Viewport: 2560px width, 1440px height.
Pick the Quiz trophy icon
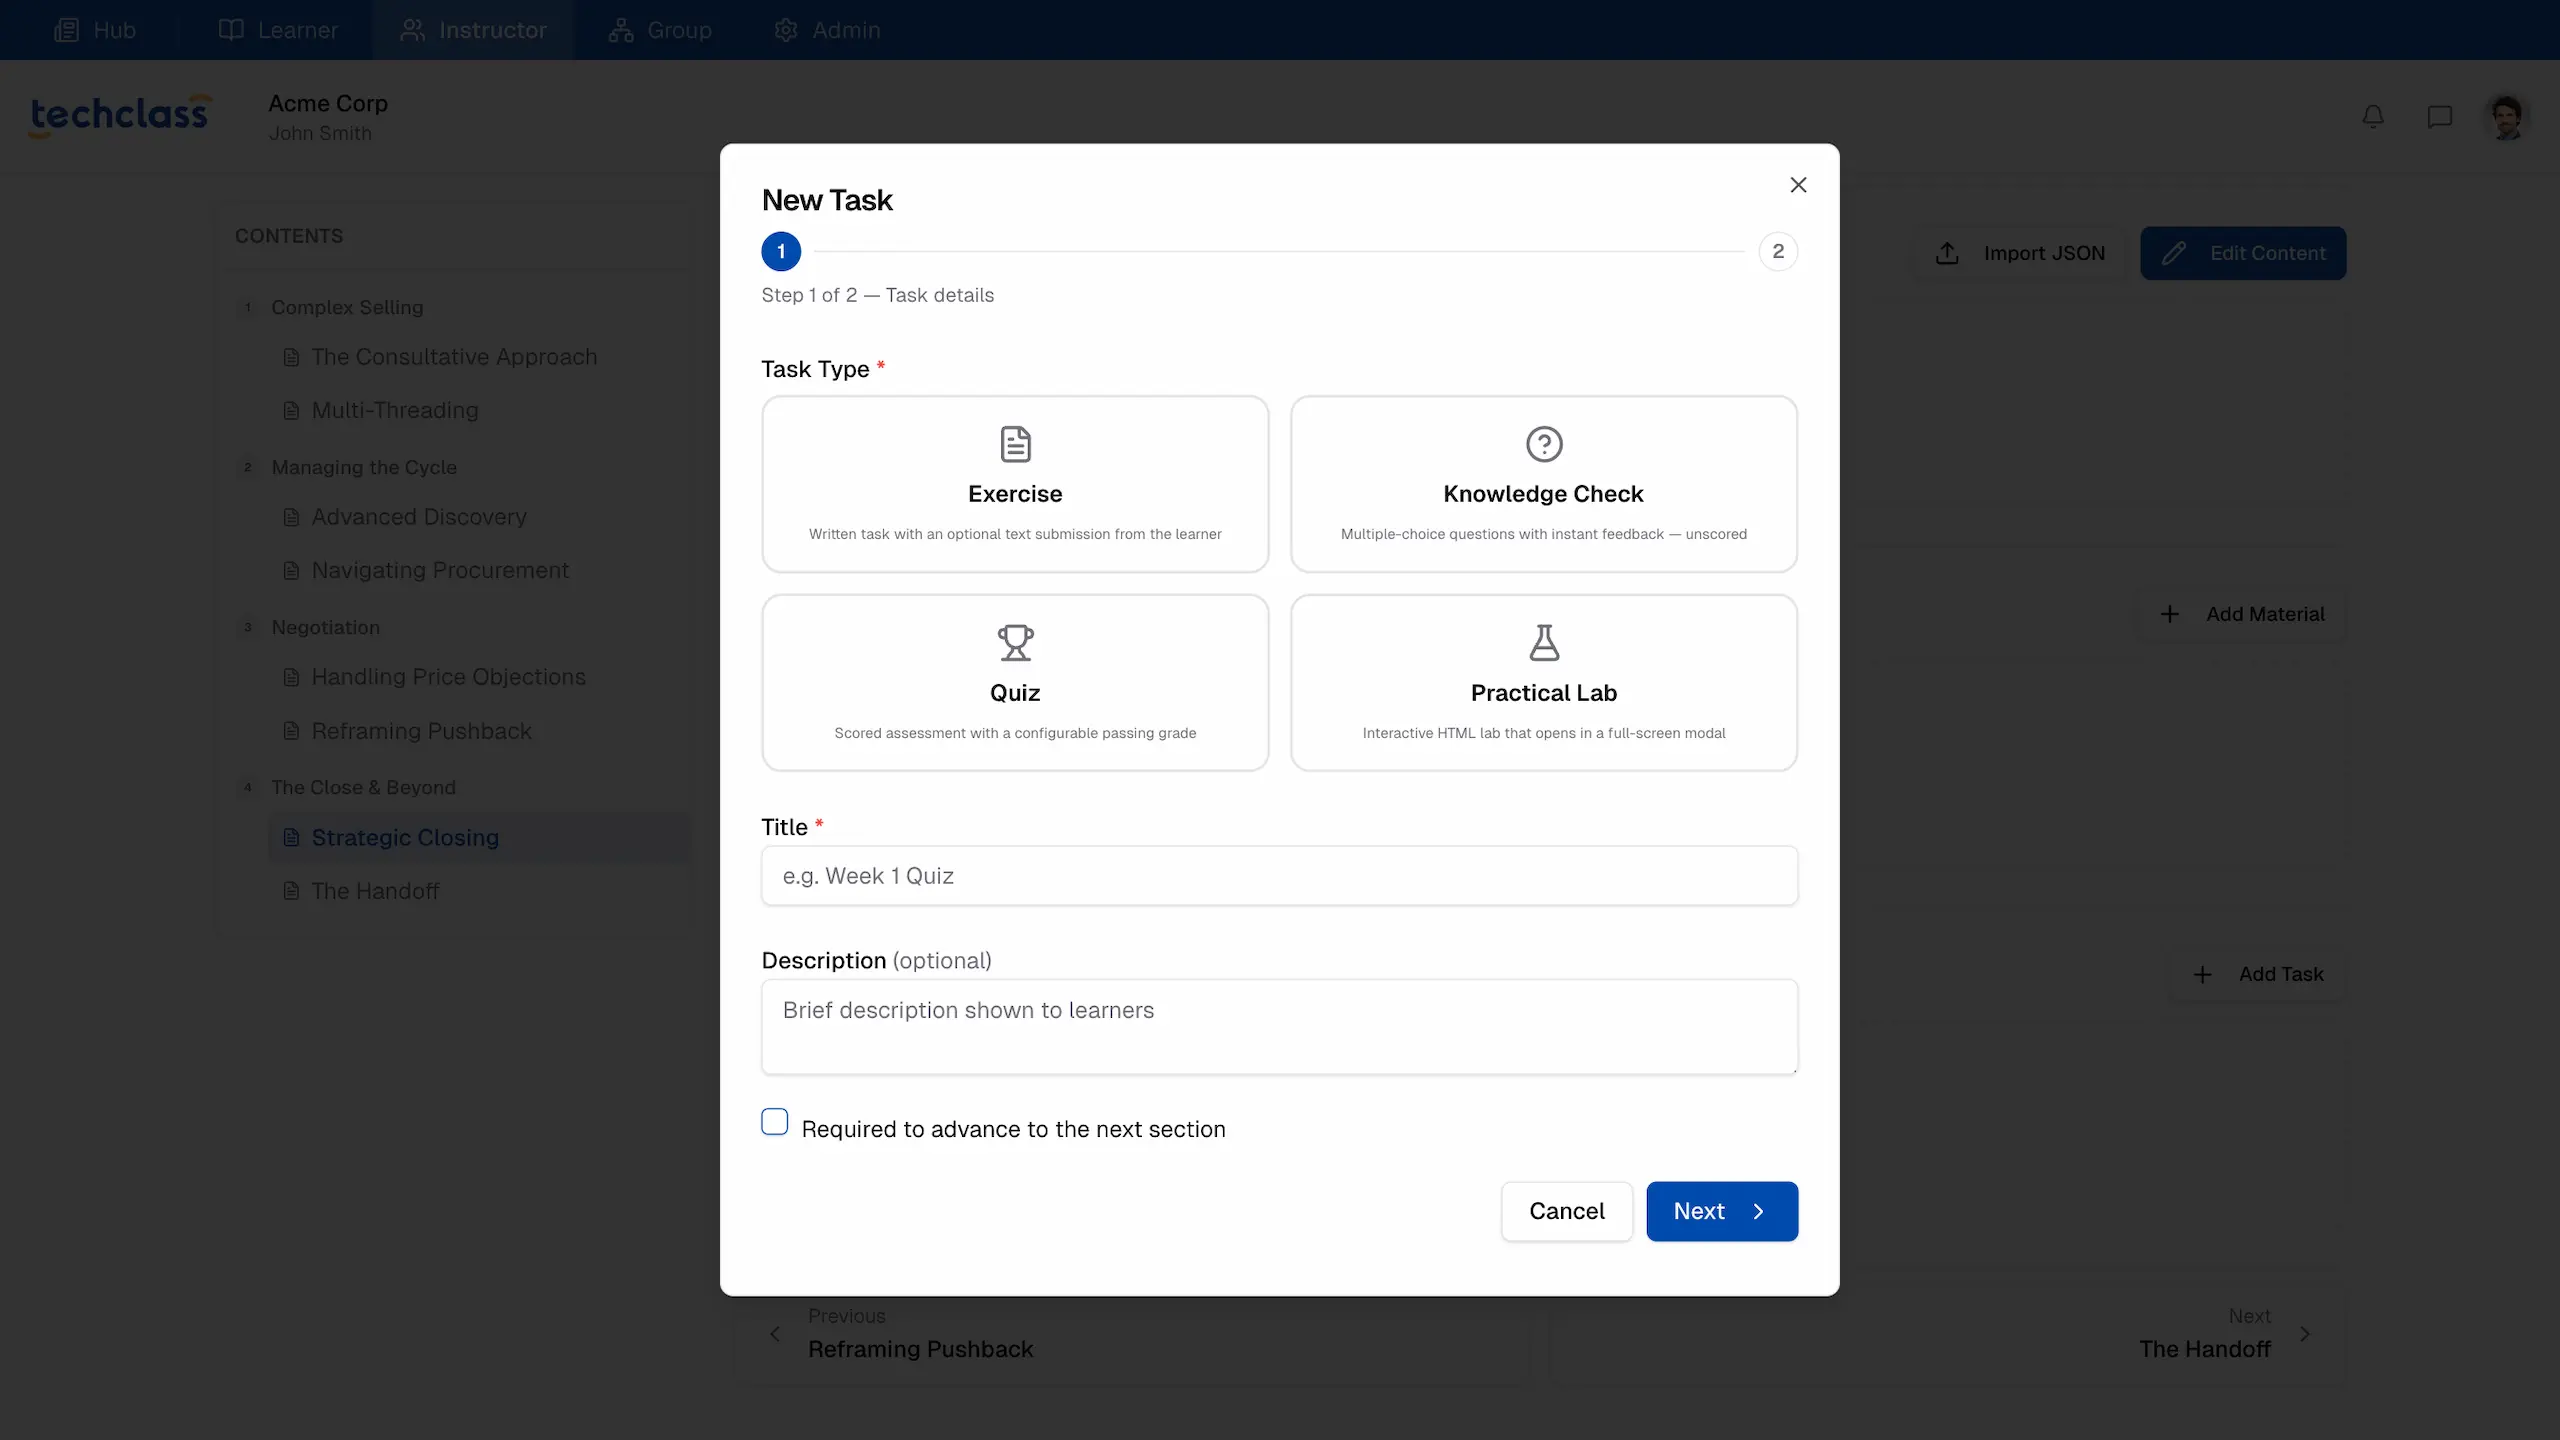coord(1015,643)
